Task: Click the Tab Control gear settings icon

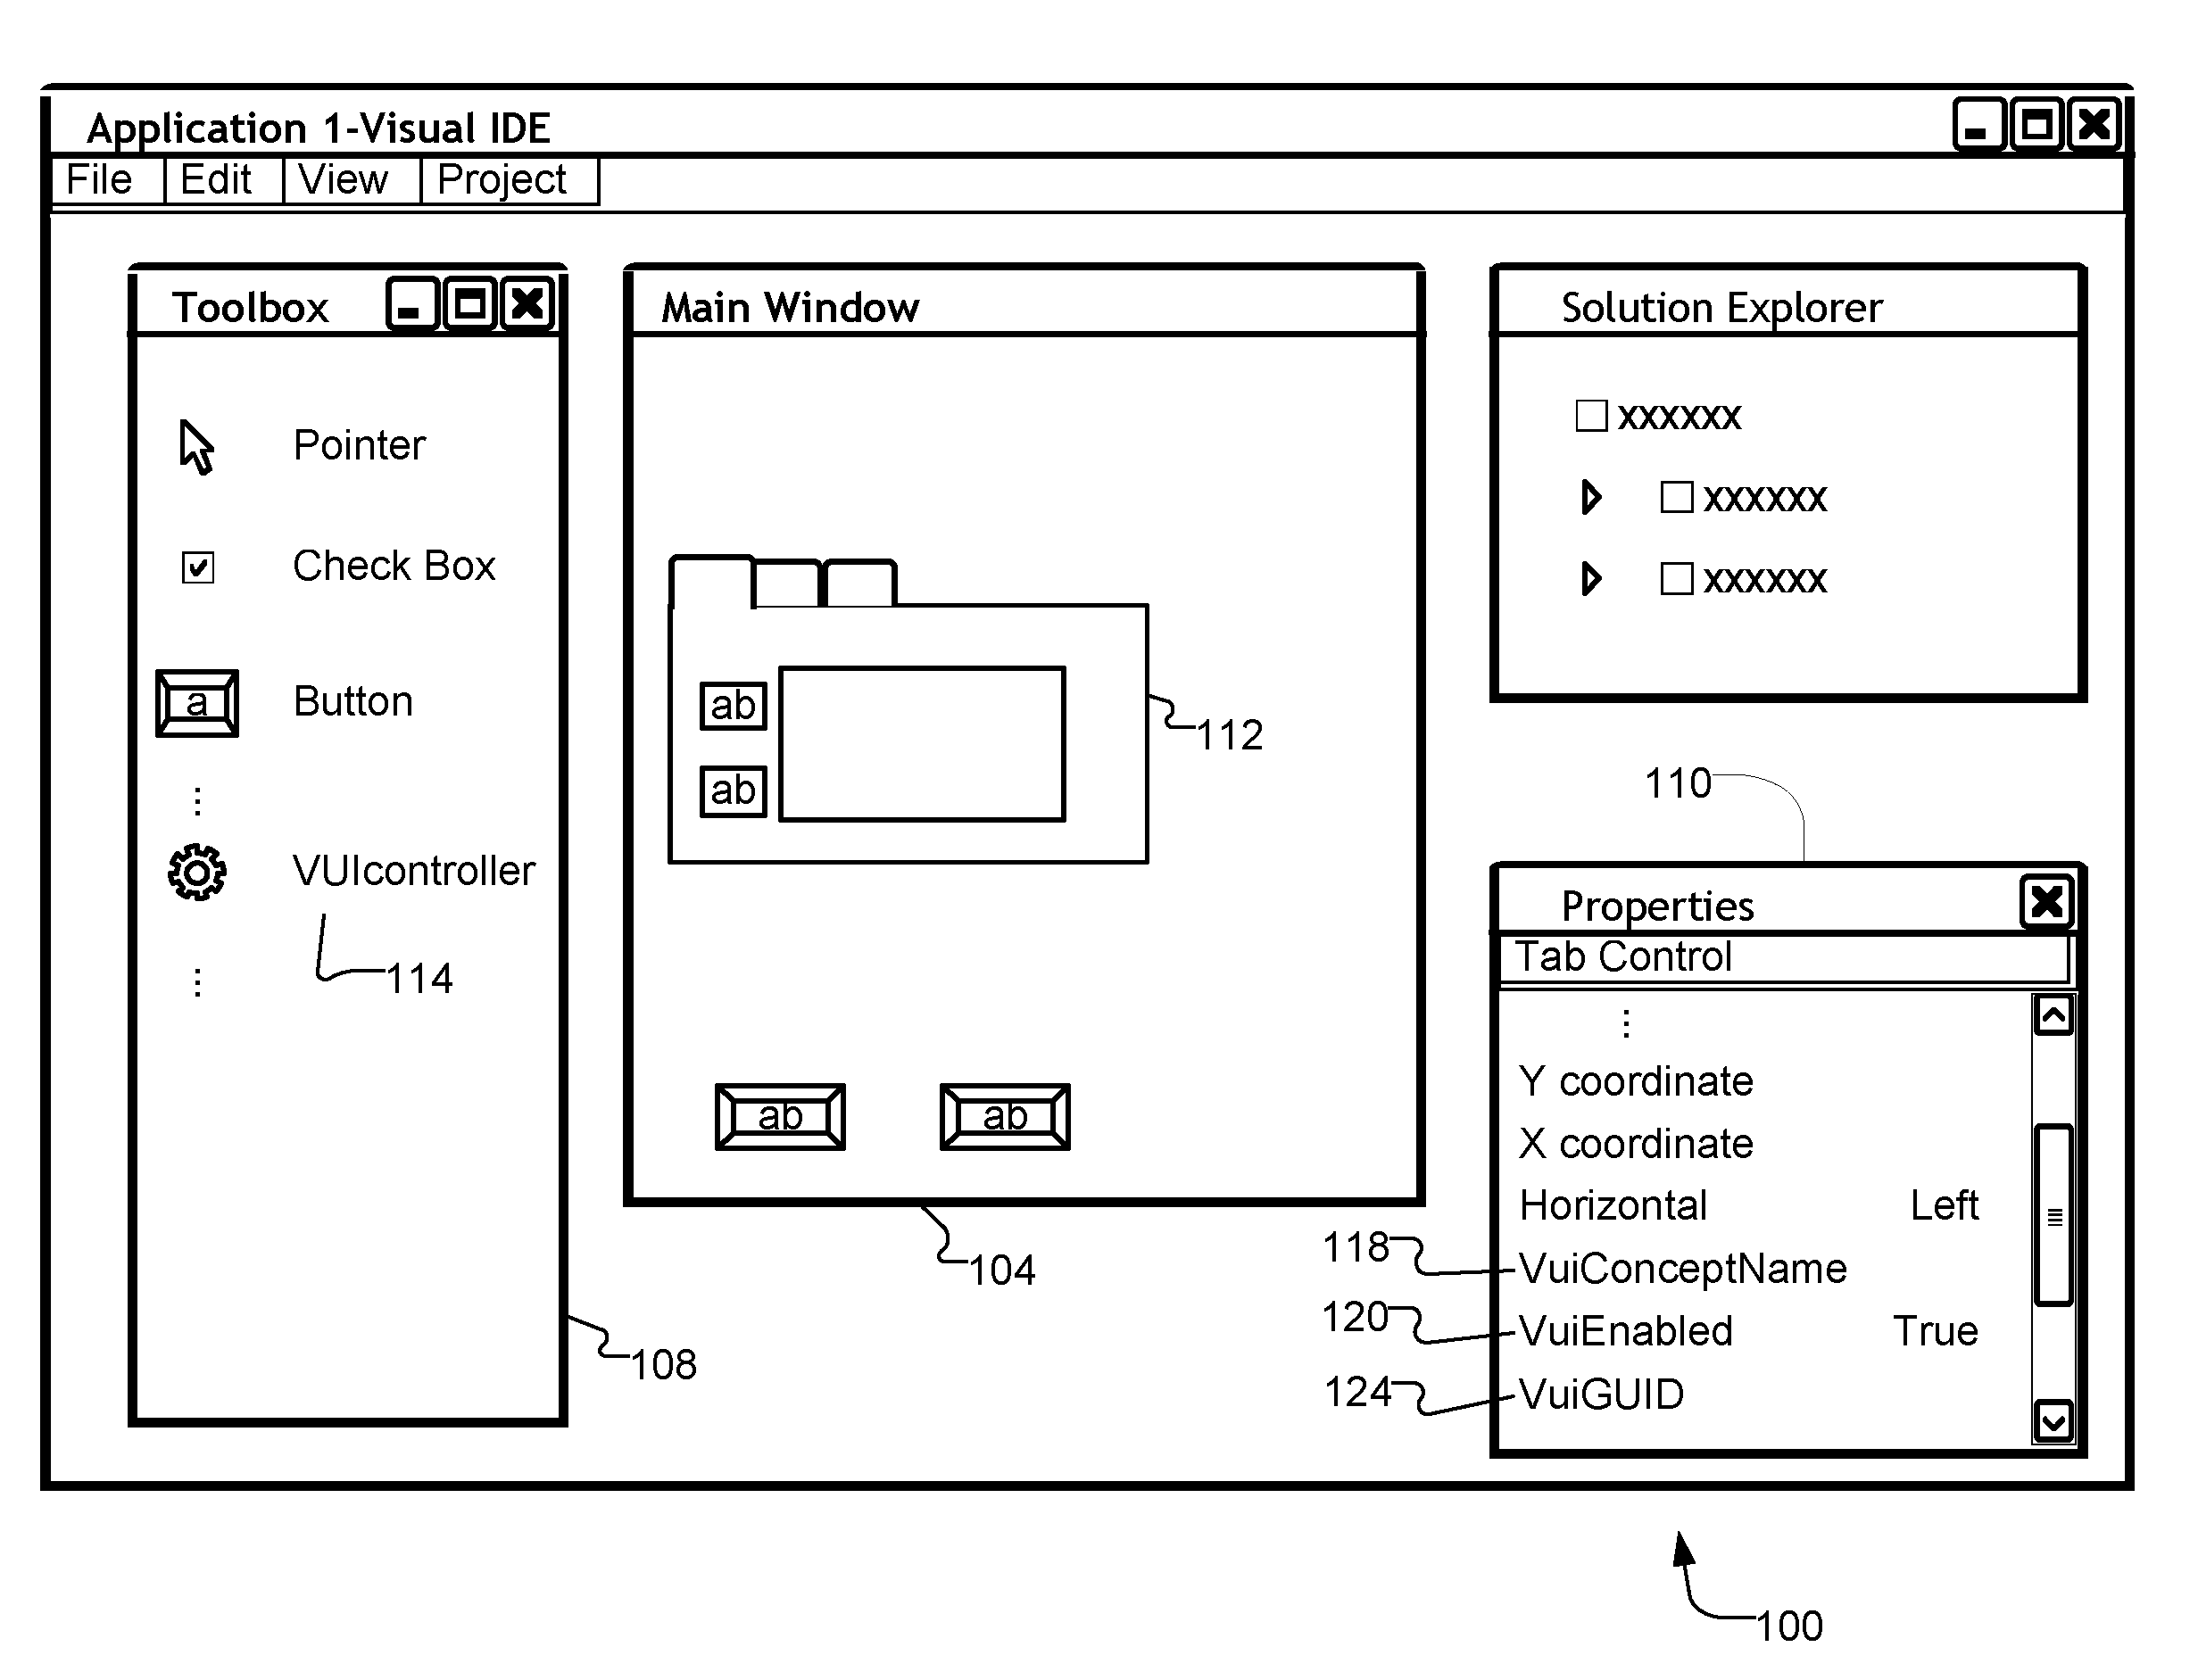Action: (x=200, y=870)
